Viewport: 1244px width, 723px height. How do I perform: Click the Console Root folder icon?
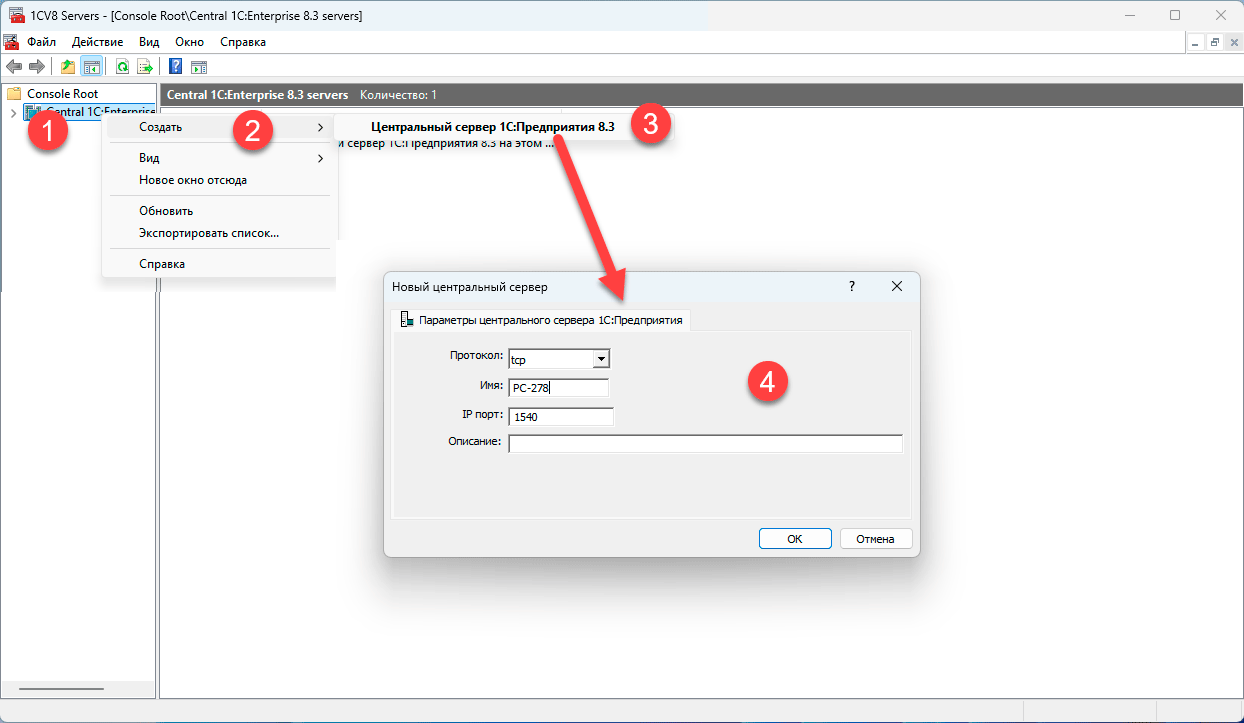coord(14,94)
